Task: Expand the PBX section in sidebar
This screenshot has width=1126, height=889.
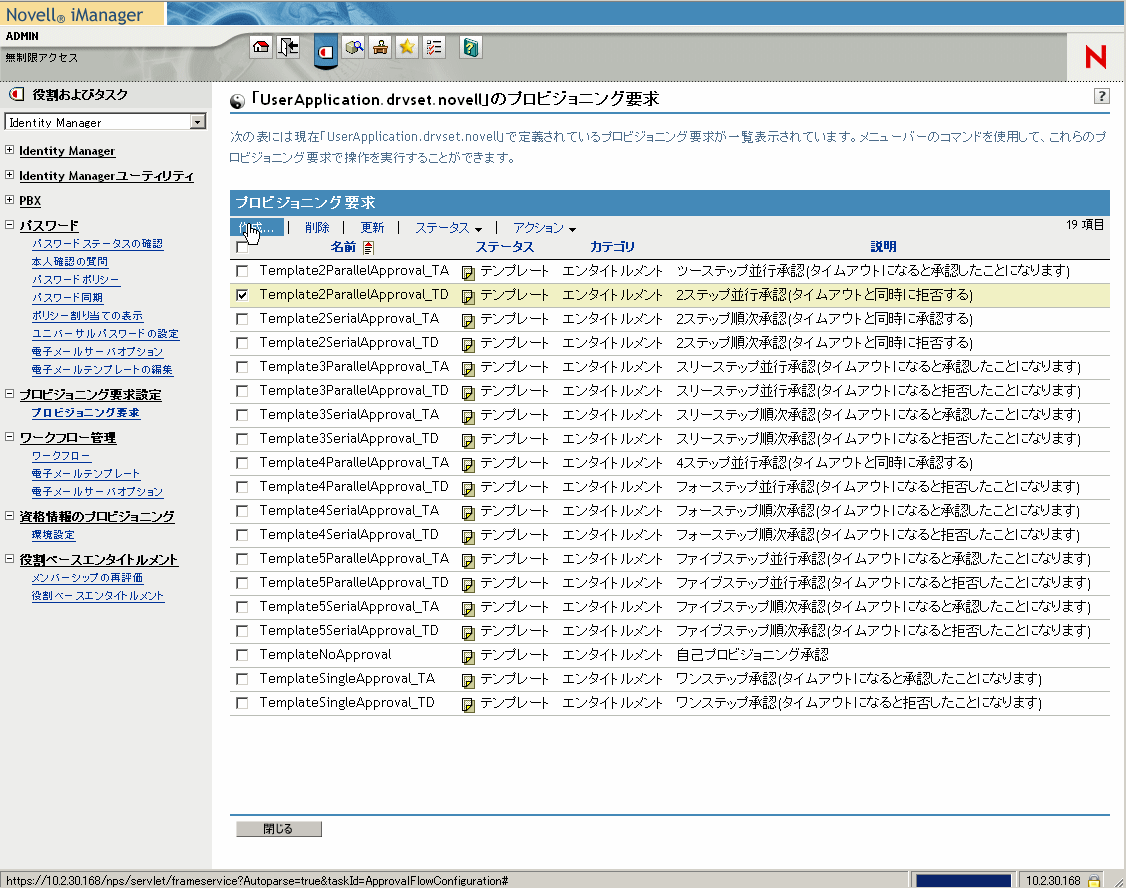Action: (x=10, y=200)
